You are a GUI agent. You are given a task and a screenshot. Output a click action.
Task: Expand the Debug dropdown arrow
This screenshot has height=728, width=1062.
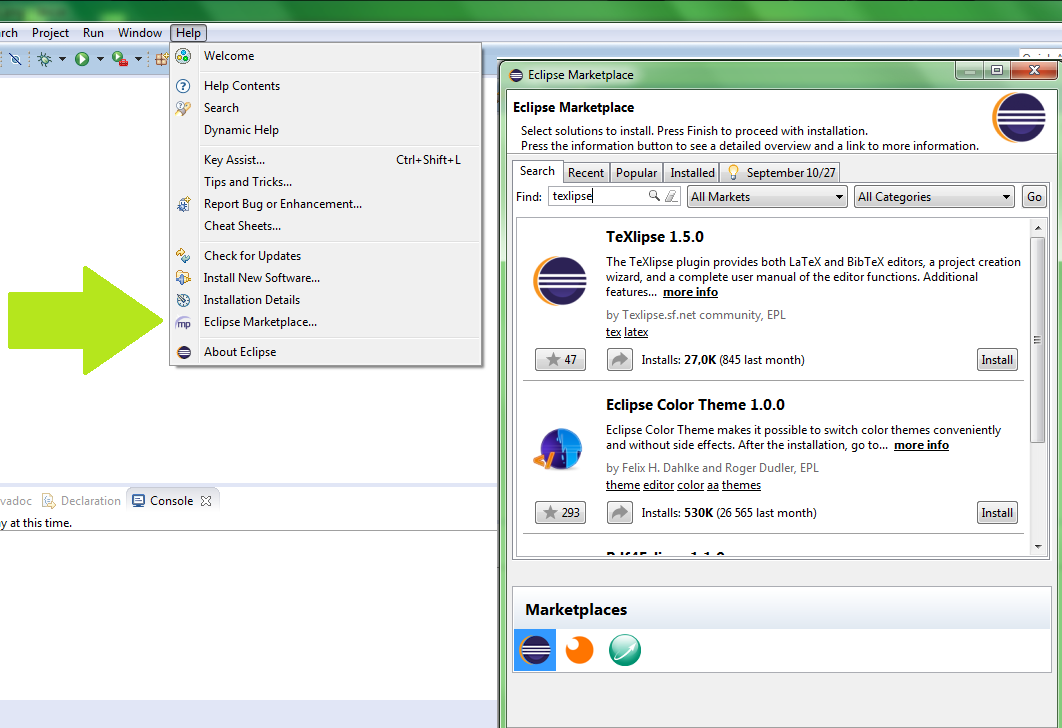(62, 59)
